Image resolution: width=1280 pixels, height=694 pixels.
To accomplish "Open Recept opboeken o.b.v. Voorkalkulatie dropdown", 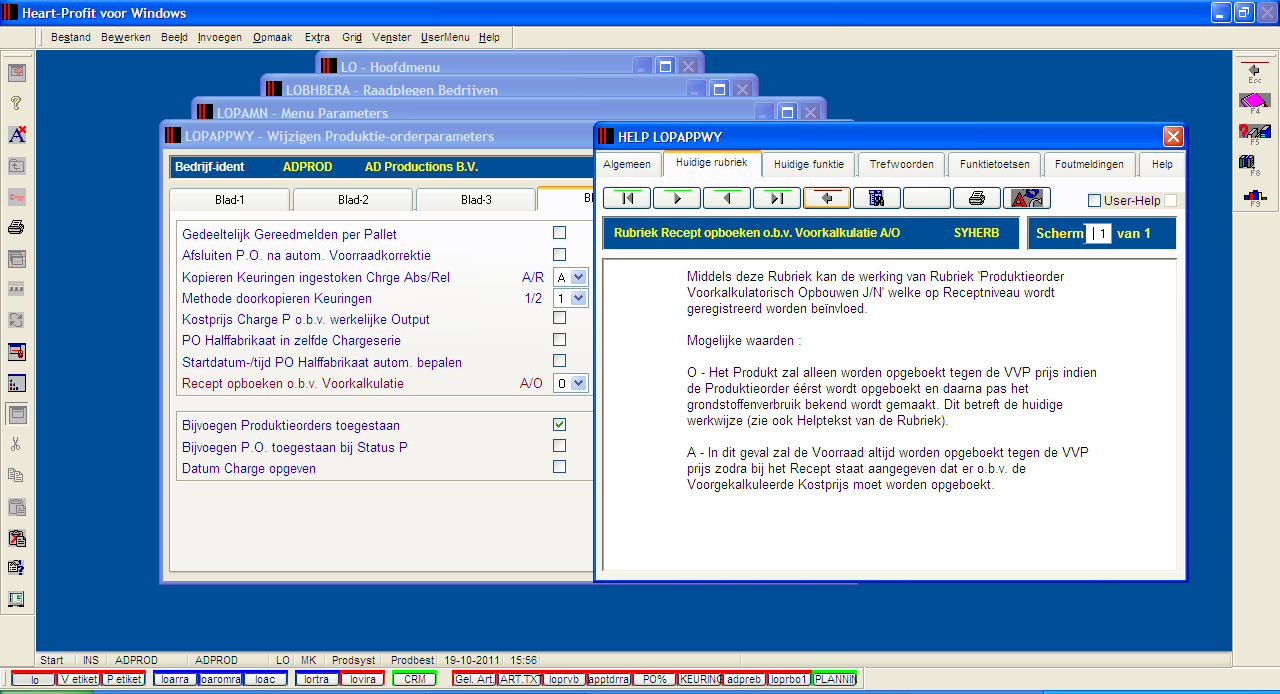I will (x=579, y=383).
